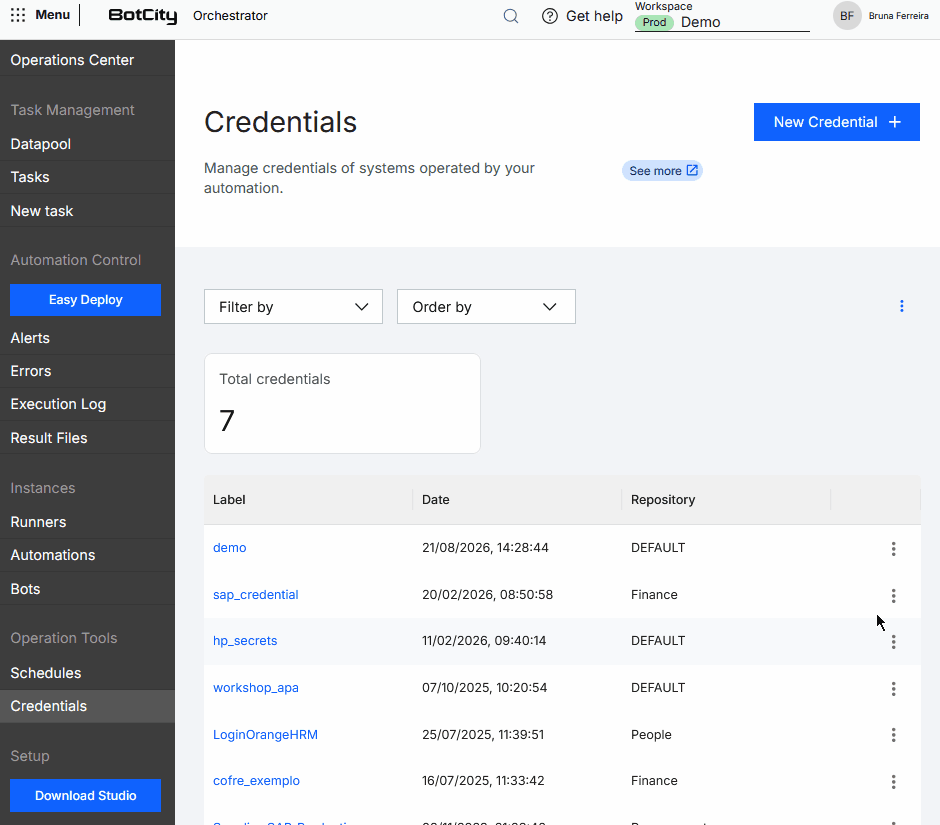Viewport: 940px width, 825px height.
Task: Open the actions menu for workshop_apa row
Action: [893, 689]
